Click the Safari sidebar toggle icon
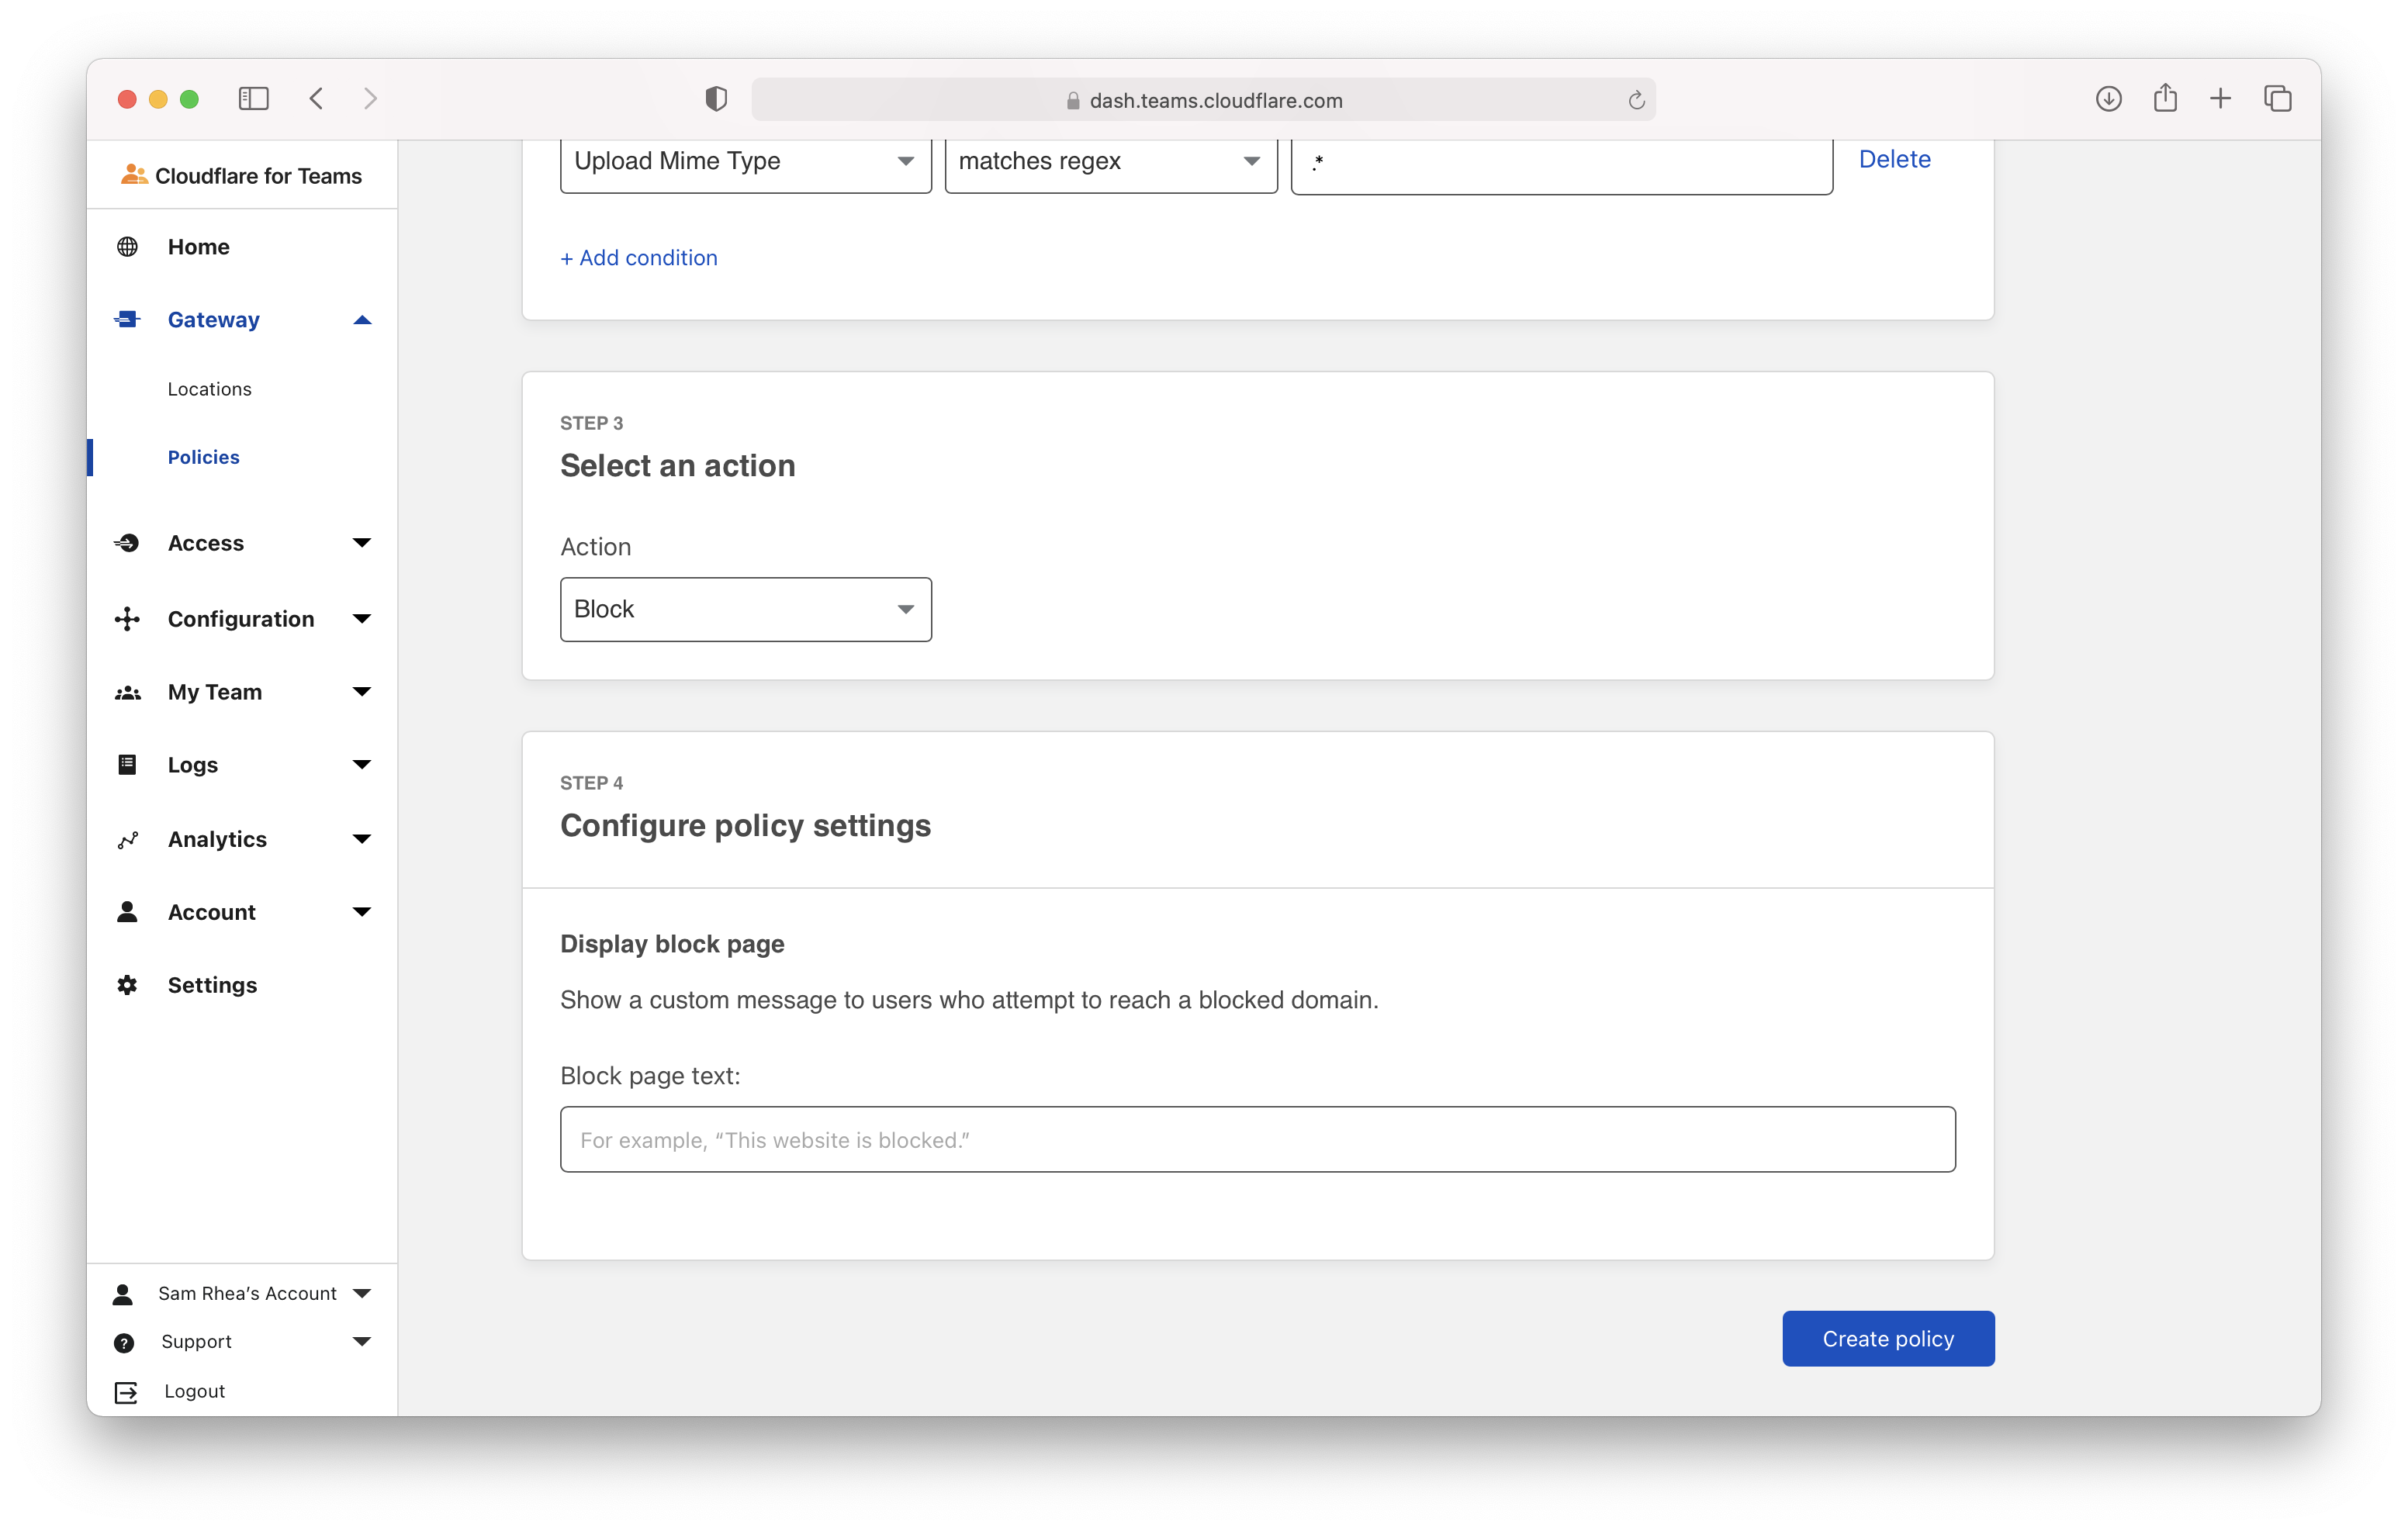 (254, 99)
